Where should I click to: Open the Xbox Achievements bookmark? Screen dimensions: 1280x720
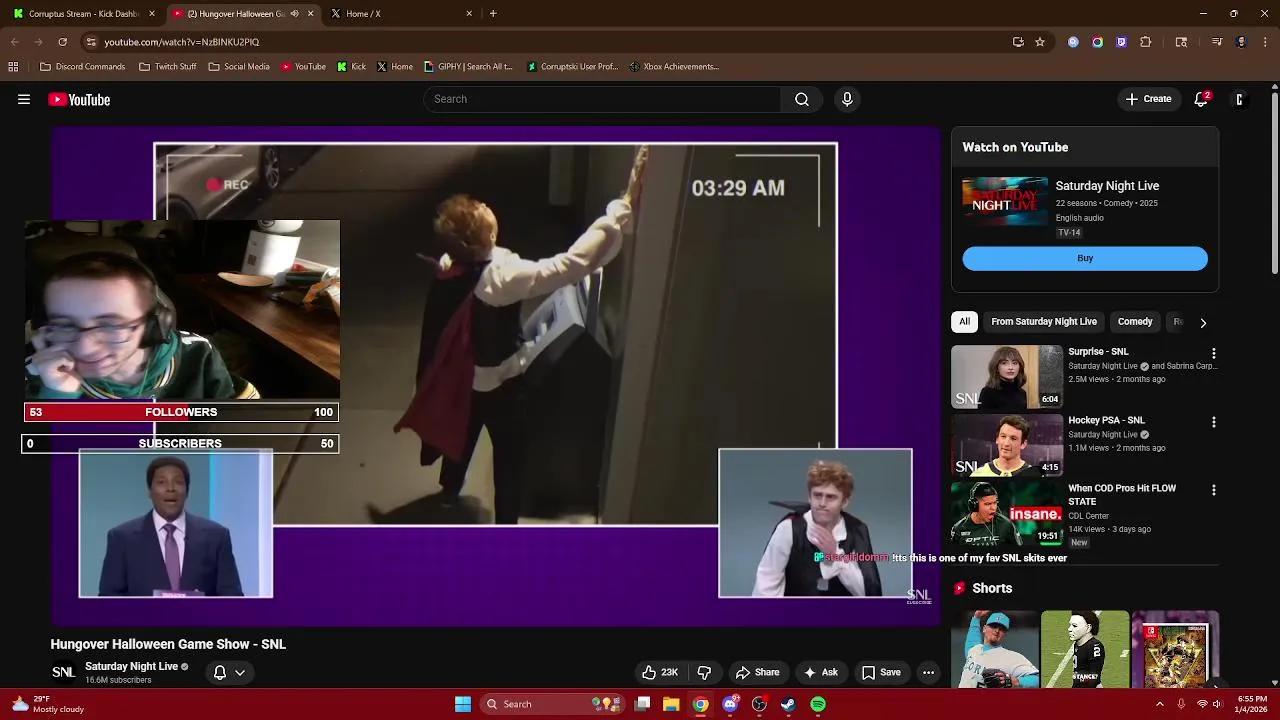pyautogui.click(x=674, y=67)
